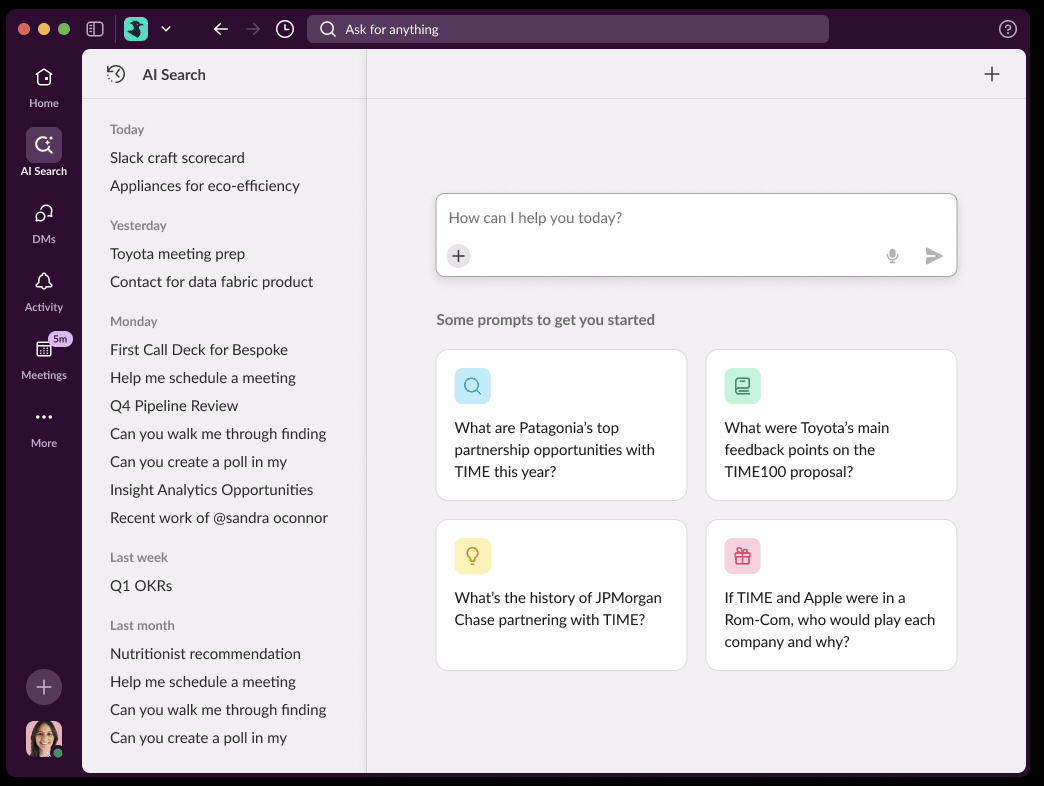The image size is (1044, 786).
Task: Go forward with the right arrow
Action: tap(253, 29)
